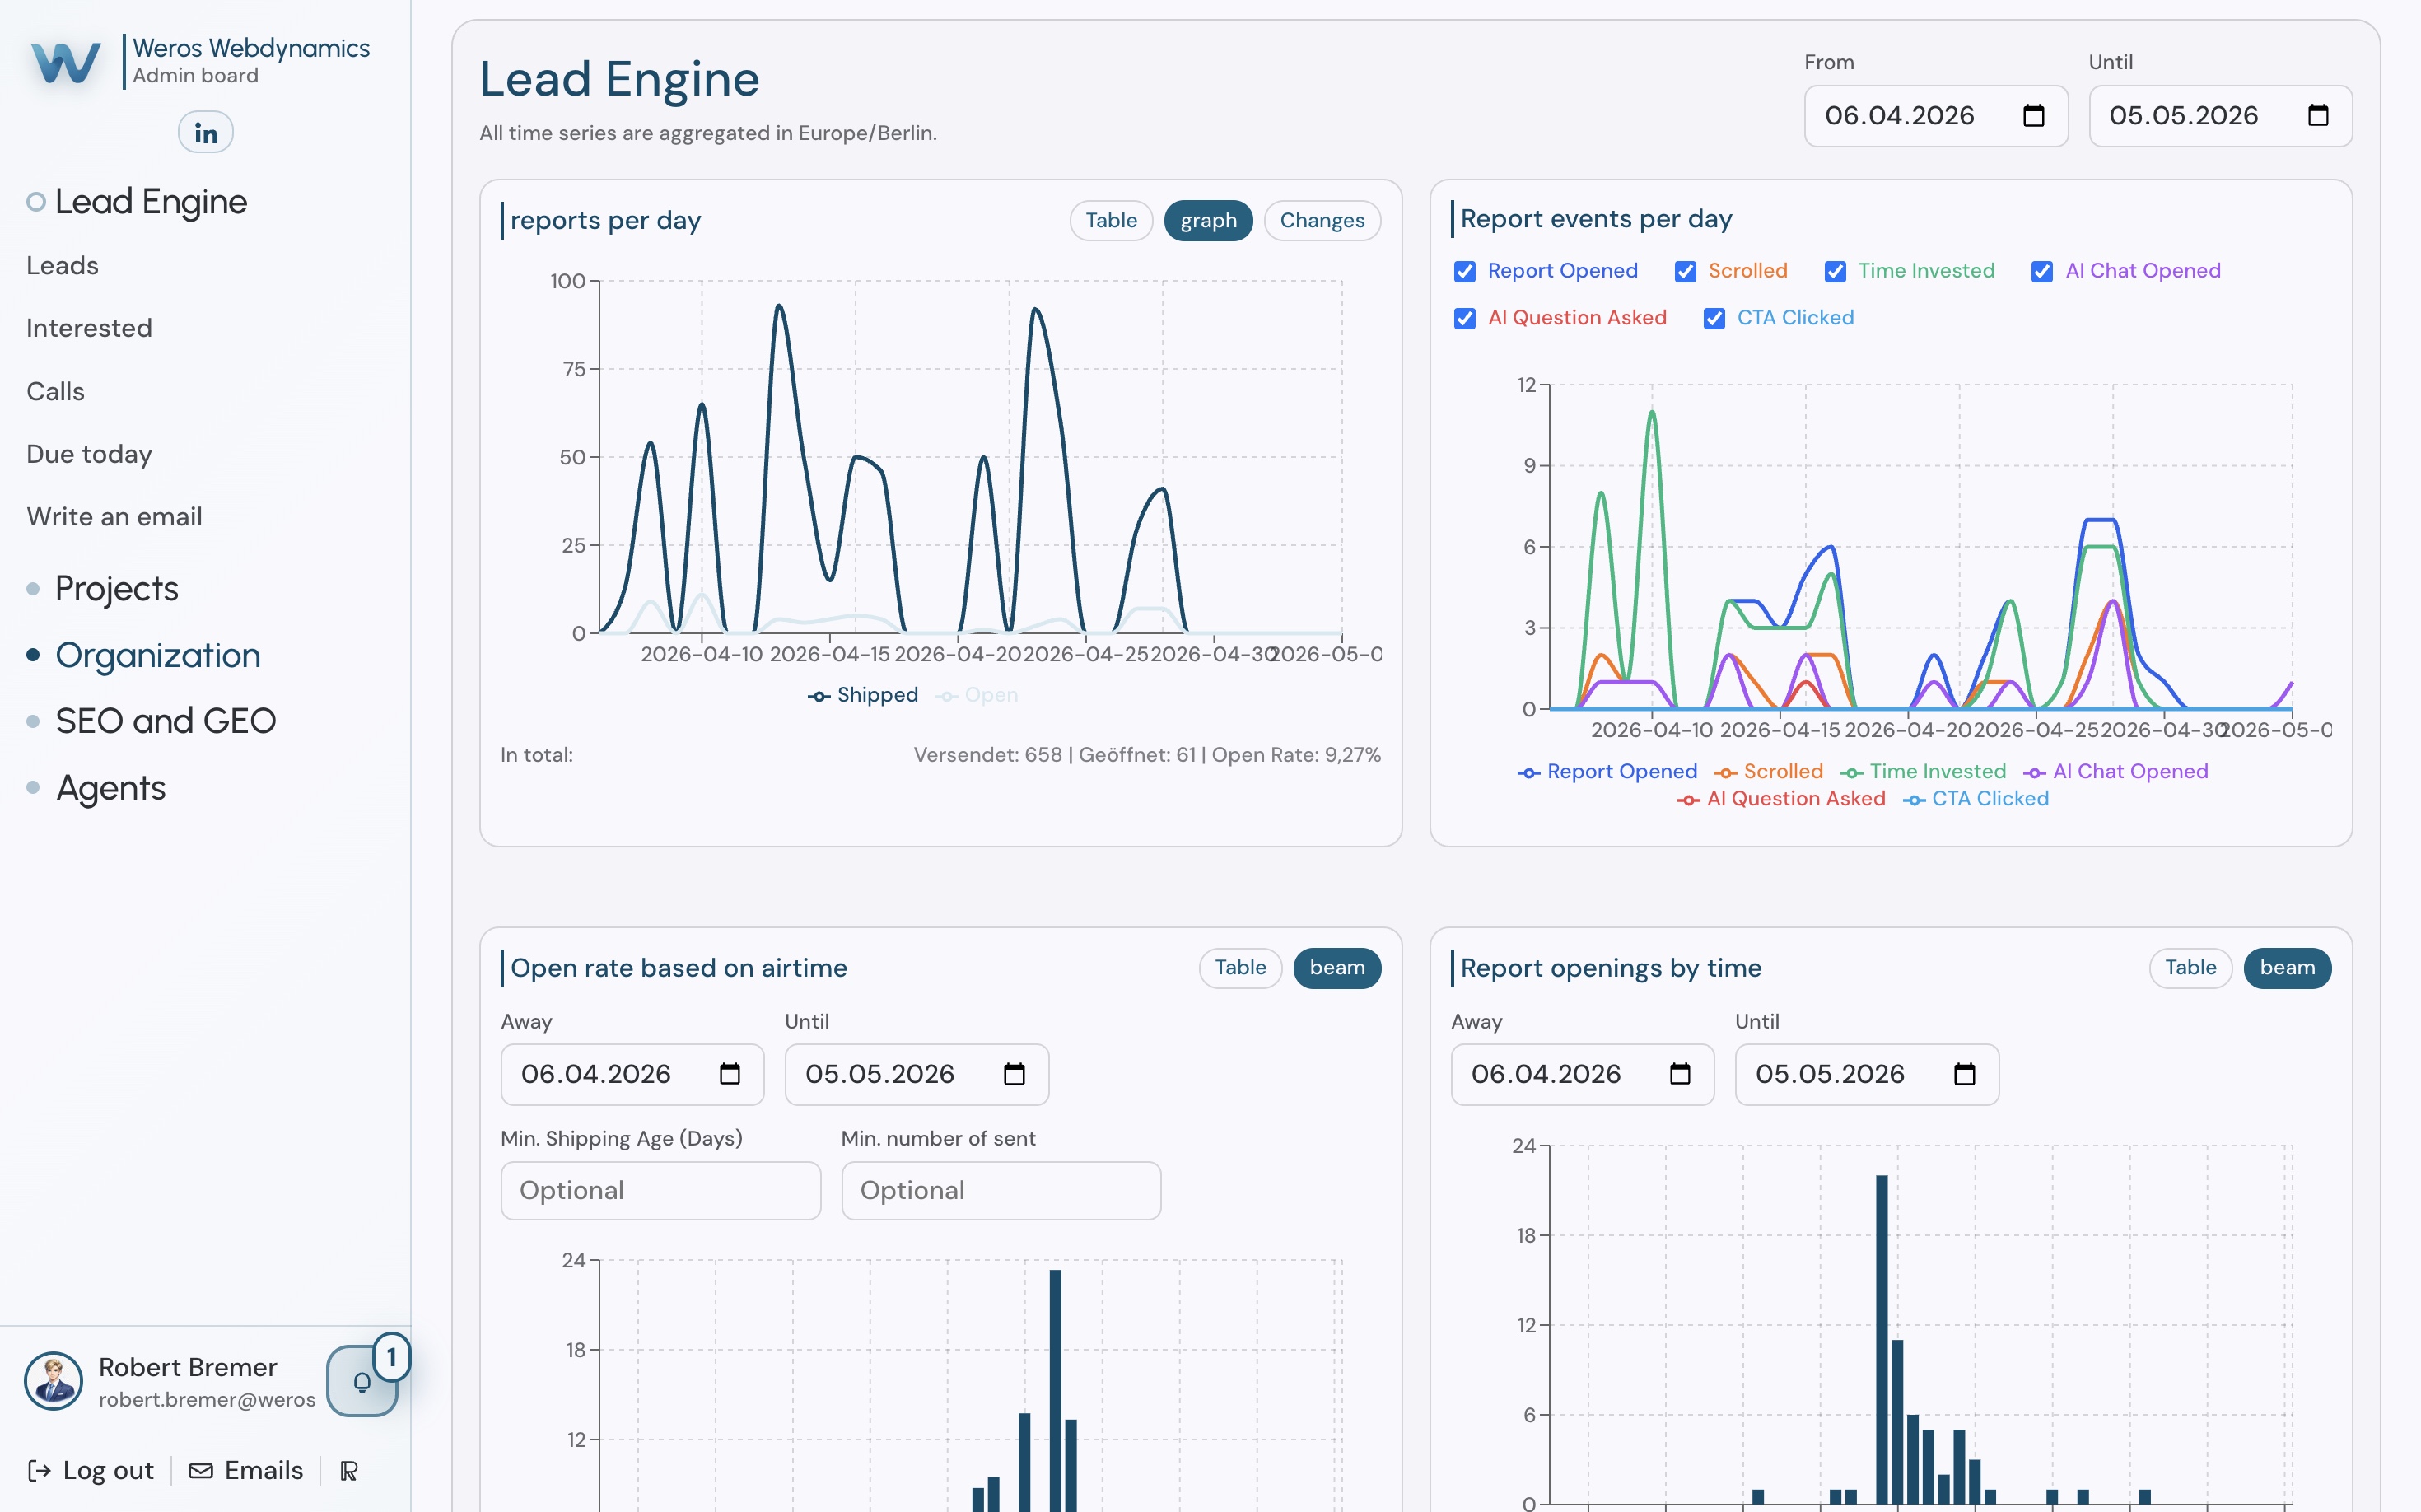
Task: Toggle Report Opened legend entry below chart
Action: [x=1607, y=772]
